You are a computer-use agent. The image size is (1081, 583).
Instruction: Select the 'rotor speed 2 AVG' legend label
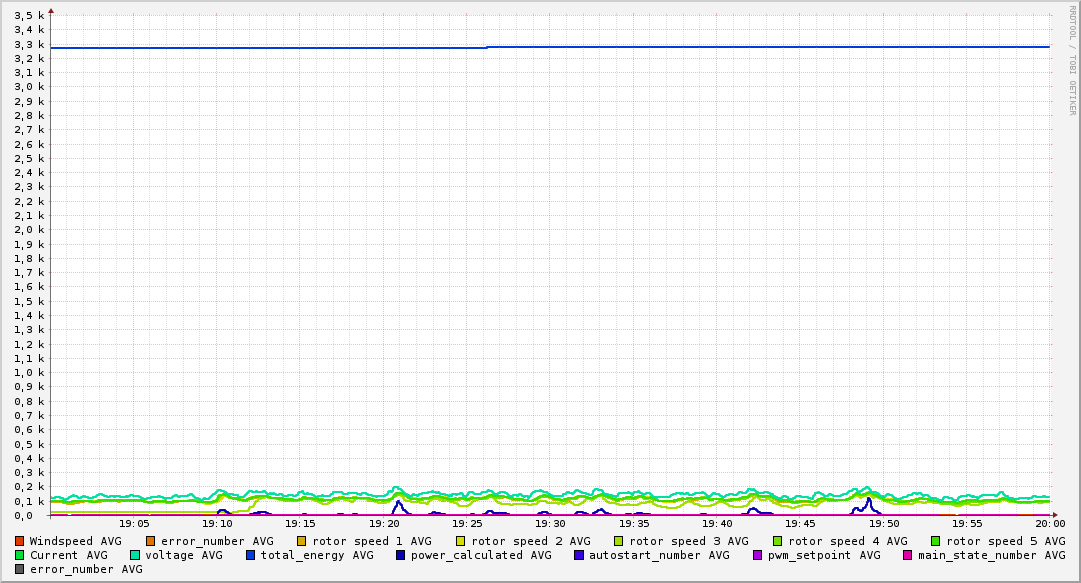pyautogui.click(x=531, y=542)
